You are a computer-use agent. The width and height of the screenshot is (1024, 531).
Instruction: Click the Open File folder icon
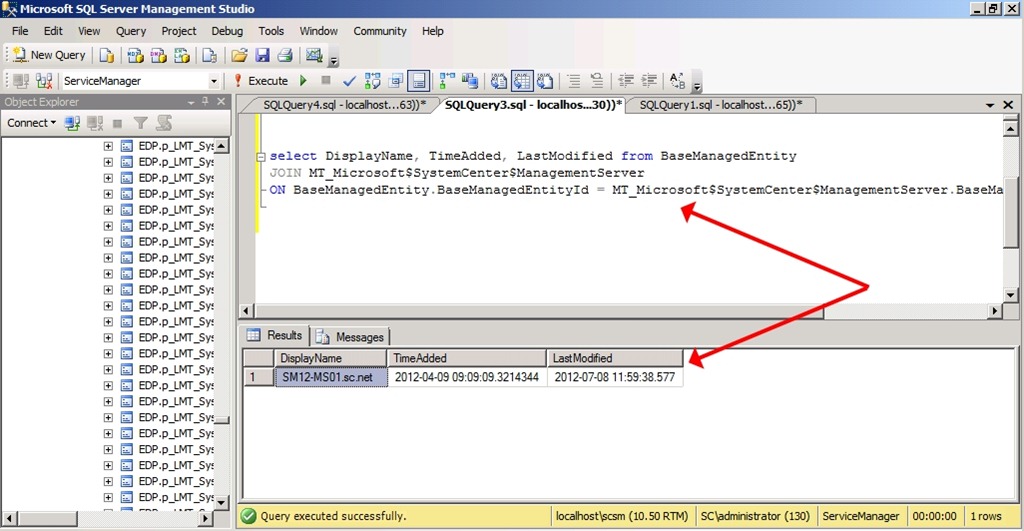click(x=239, y=55)
